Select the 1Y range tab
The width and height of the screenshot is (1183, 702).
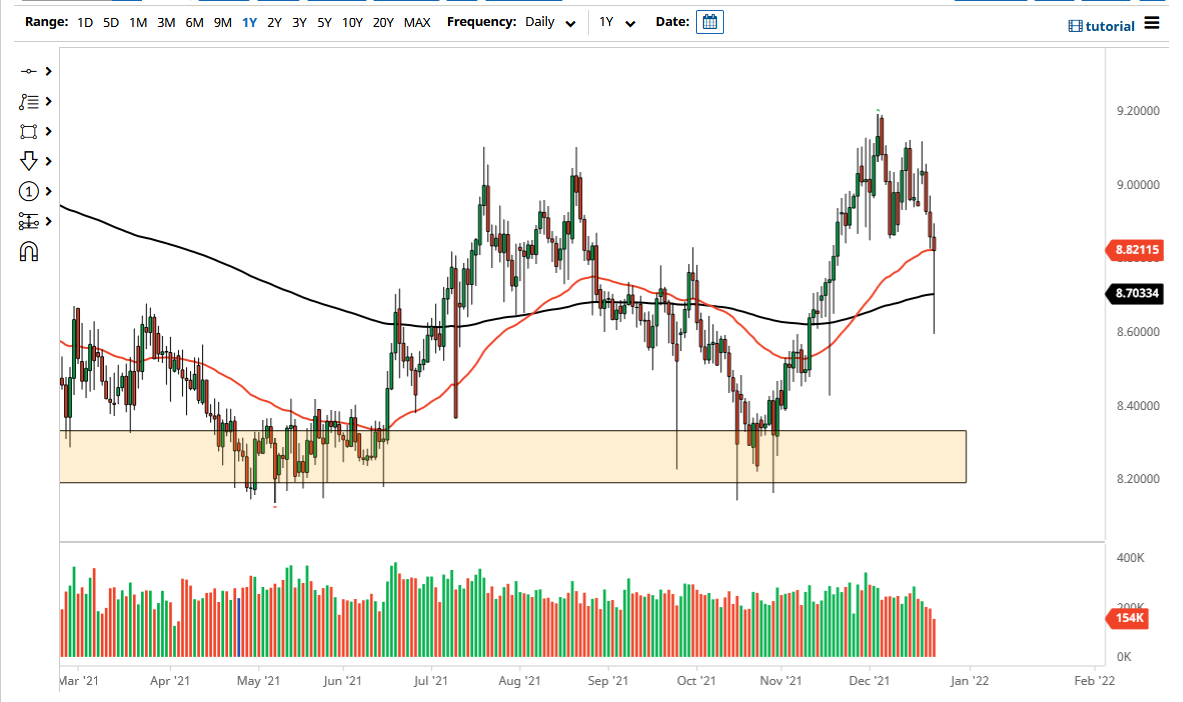click(x=248, y=21)
